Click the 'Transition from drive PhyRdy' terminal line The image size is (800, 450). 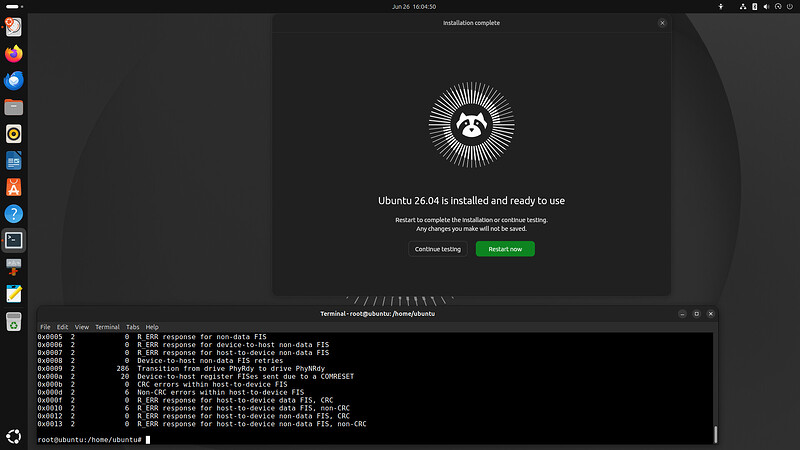click(181, 368)
